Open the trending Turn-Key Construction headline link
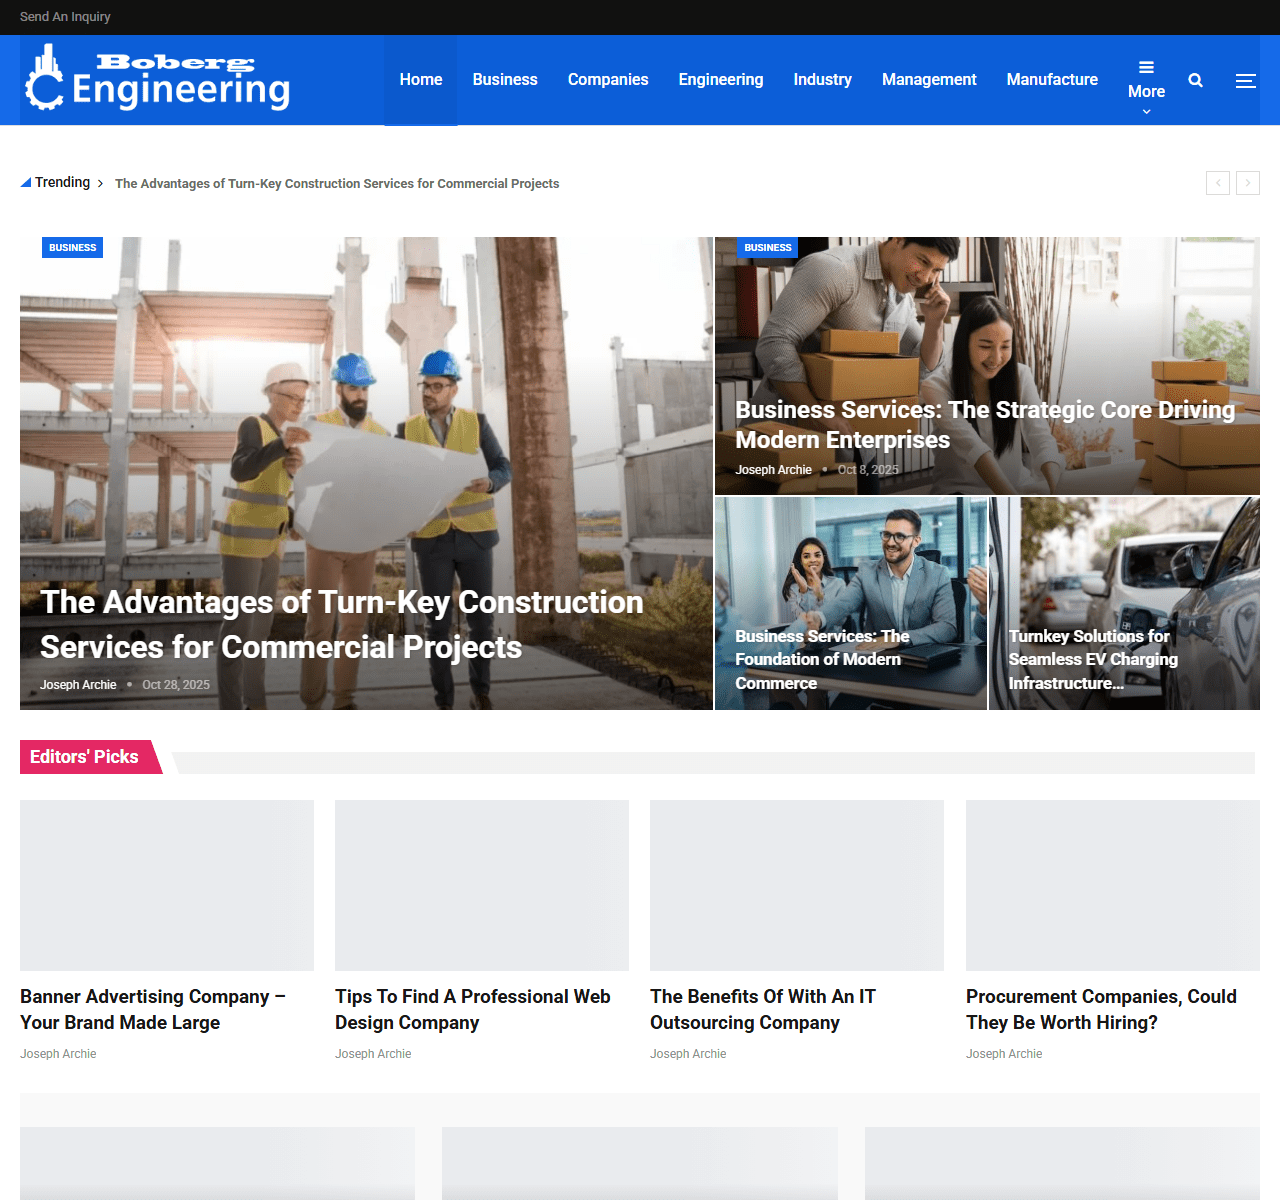Screen dimensions: 1280x1200 (336, 184)
